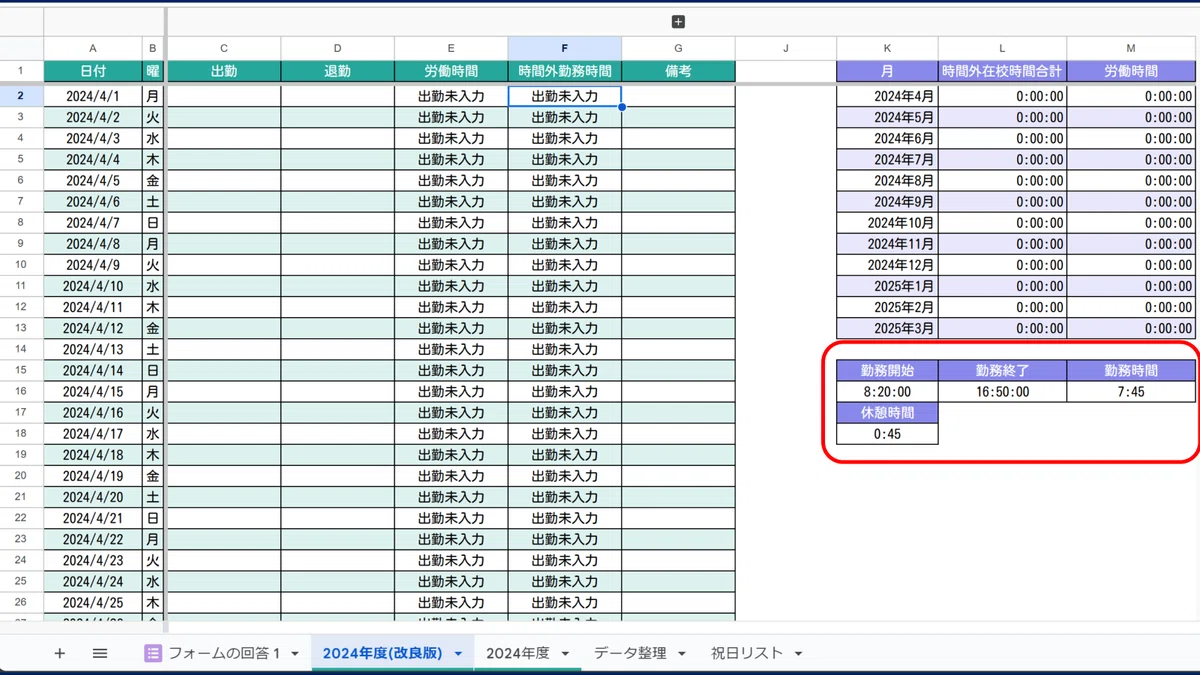The width and height of the screenshot is (1200, 675).
Task: Click the 勤務開始 header cell
Action: tap(887, 371)
